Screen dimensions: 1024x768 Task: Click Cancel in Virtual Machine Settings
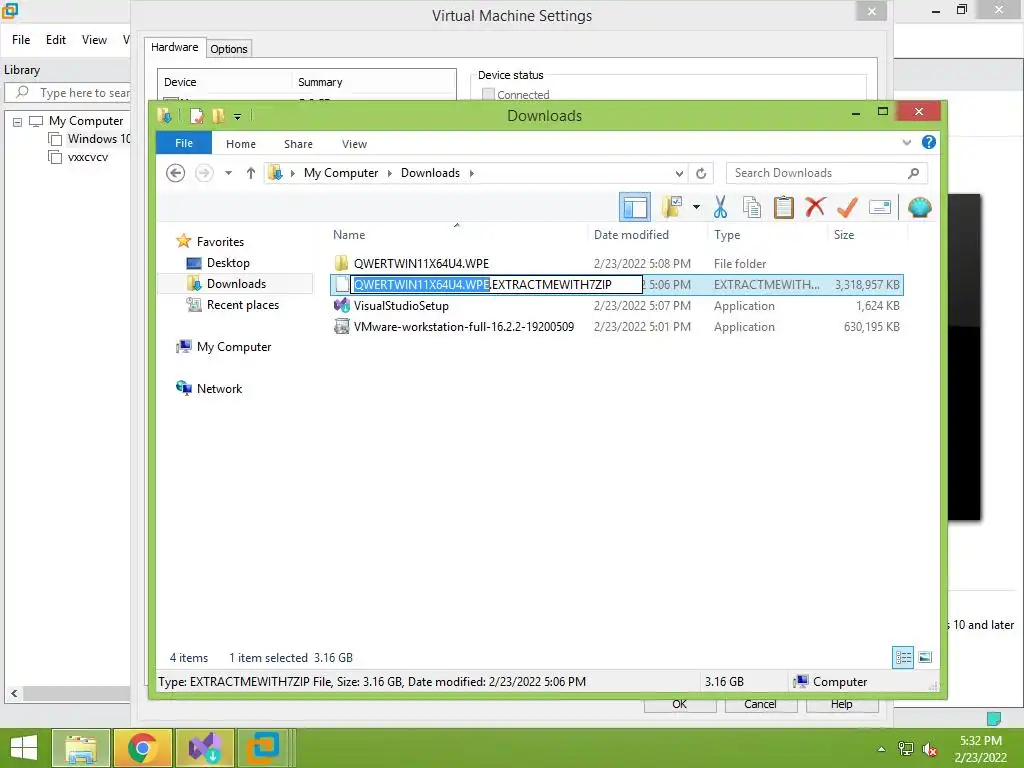760,705
